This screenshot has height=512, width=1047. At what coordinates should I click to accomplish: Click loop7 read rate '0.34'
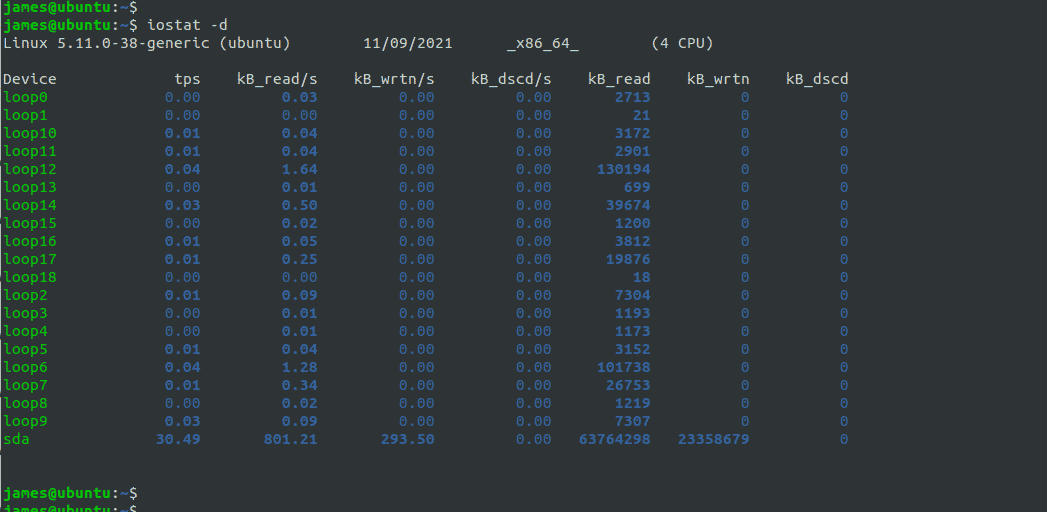(299, 386)
